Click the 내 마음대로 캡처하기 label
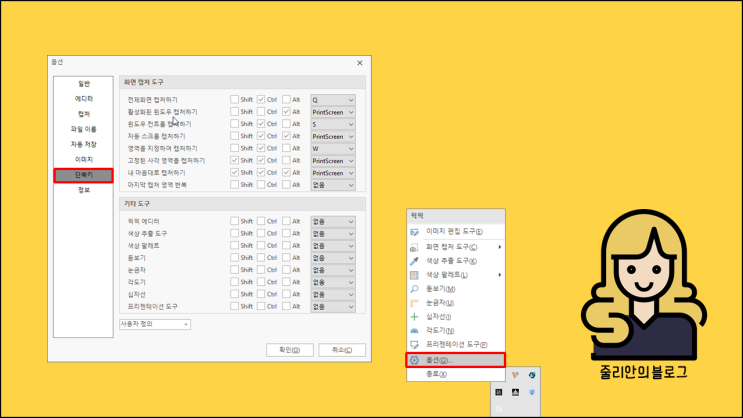 156,173
